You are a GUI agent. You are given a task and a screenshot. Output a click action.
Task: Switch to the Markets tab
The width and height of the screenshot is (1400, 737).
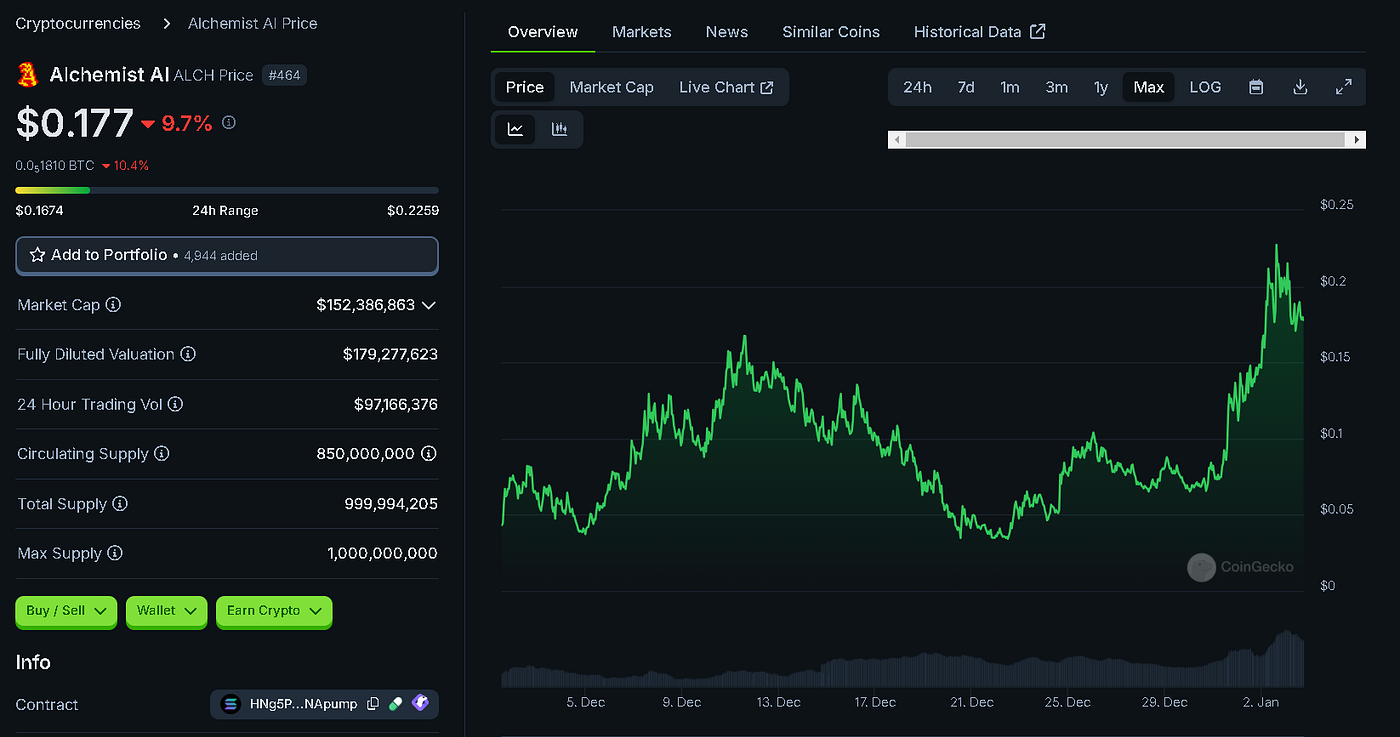[642, 32]
